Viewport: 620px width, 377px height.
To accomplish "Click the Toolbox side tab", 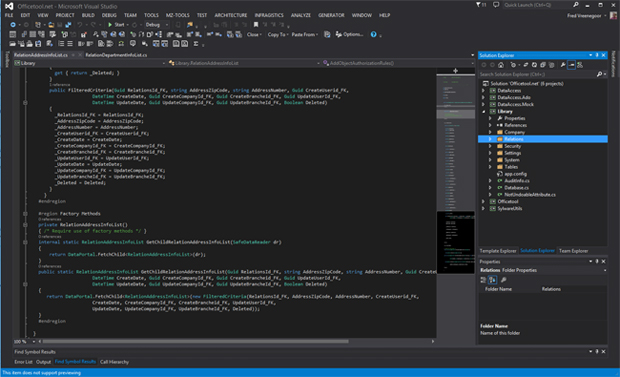I will click(x=7, y=59).
